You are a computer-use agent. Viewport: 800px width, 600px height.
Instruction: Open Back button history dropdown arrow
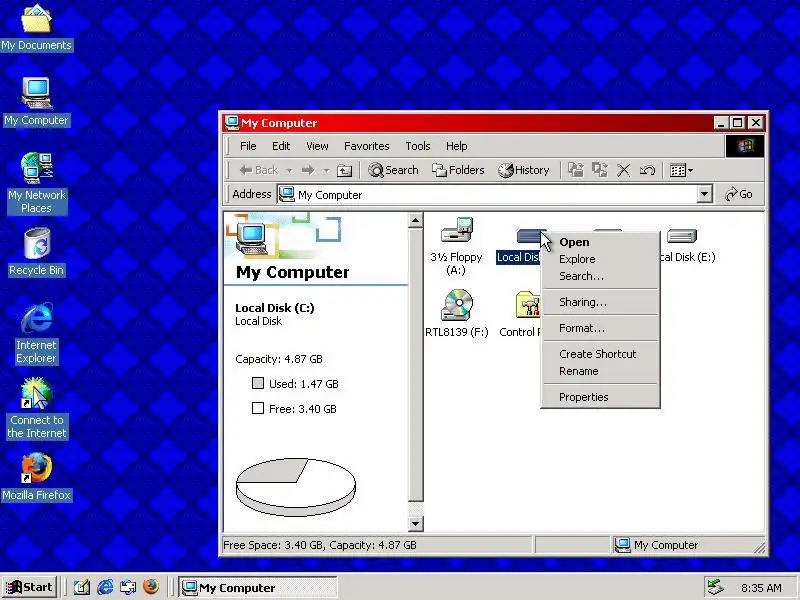click(x=289, y=170)
